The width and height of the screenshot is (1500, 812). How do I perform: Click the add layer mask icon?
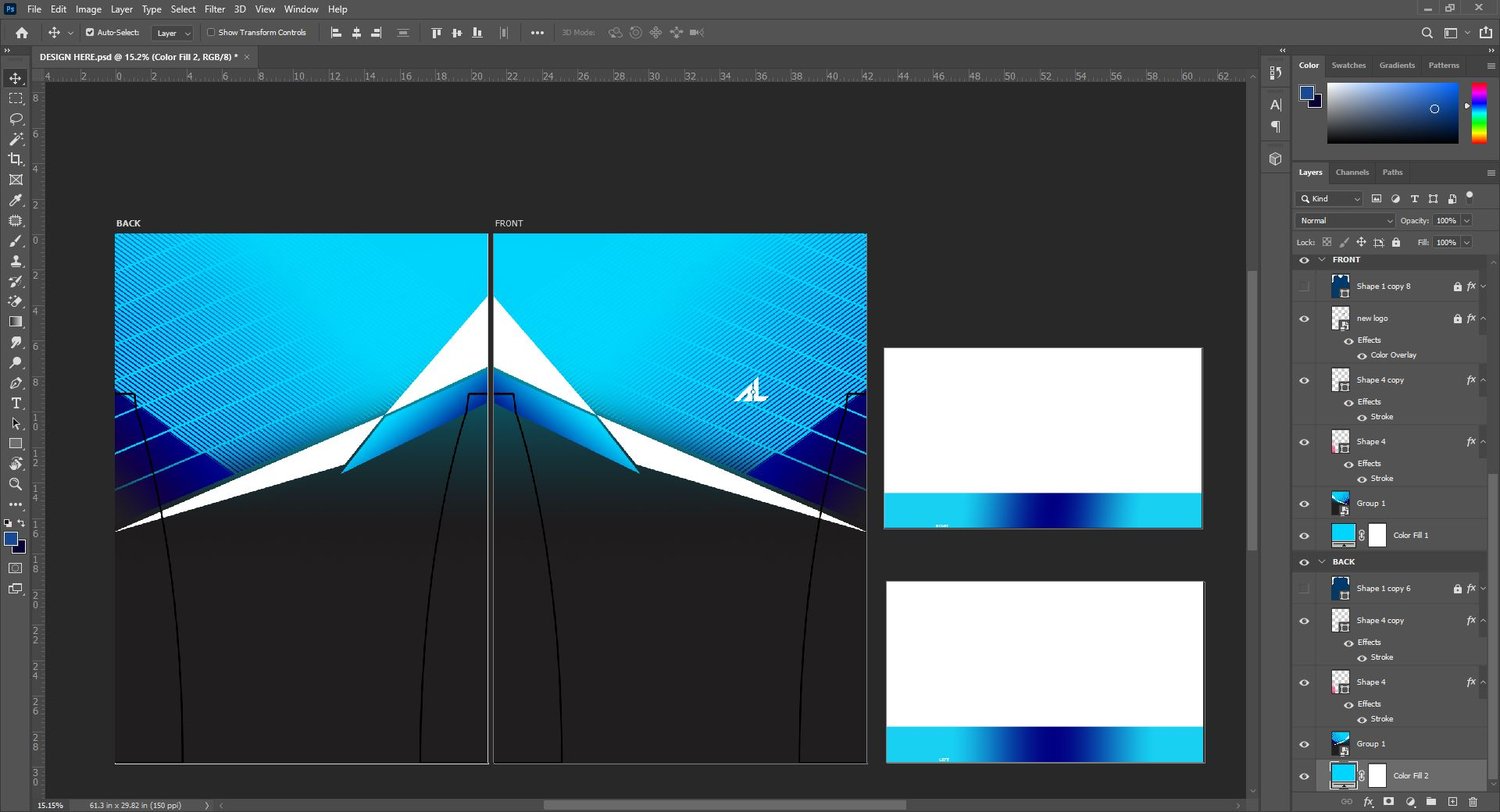1388,802
